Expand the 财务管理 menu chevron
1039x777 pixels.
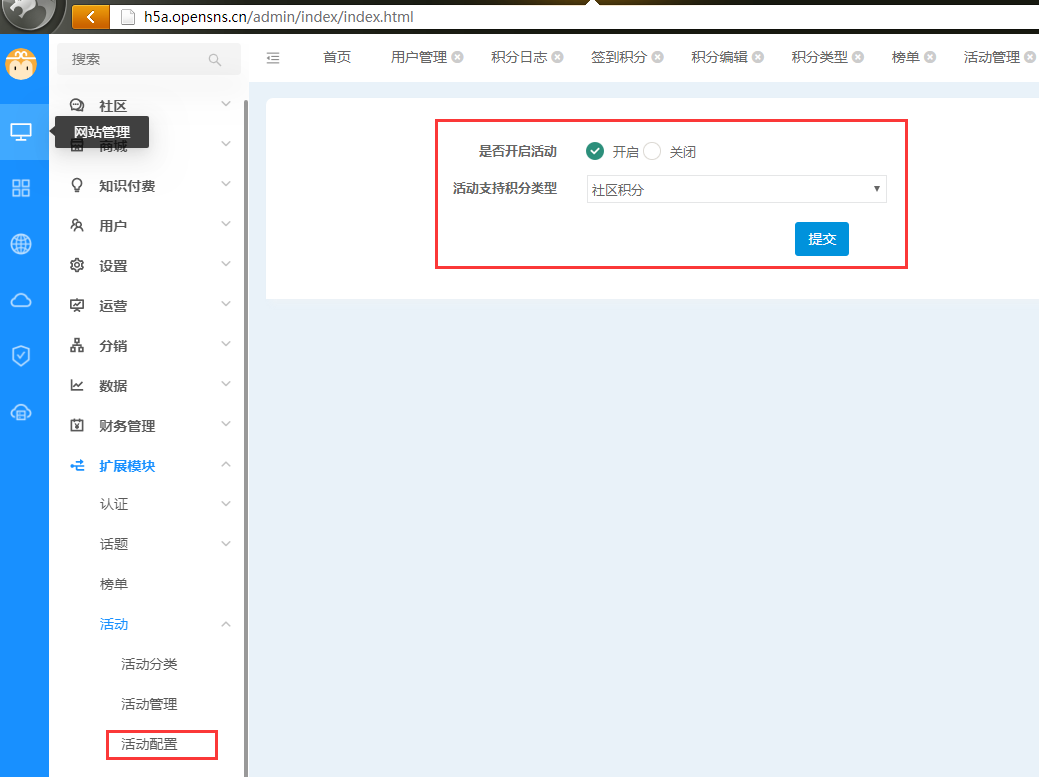pos(226,423)
